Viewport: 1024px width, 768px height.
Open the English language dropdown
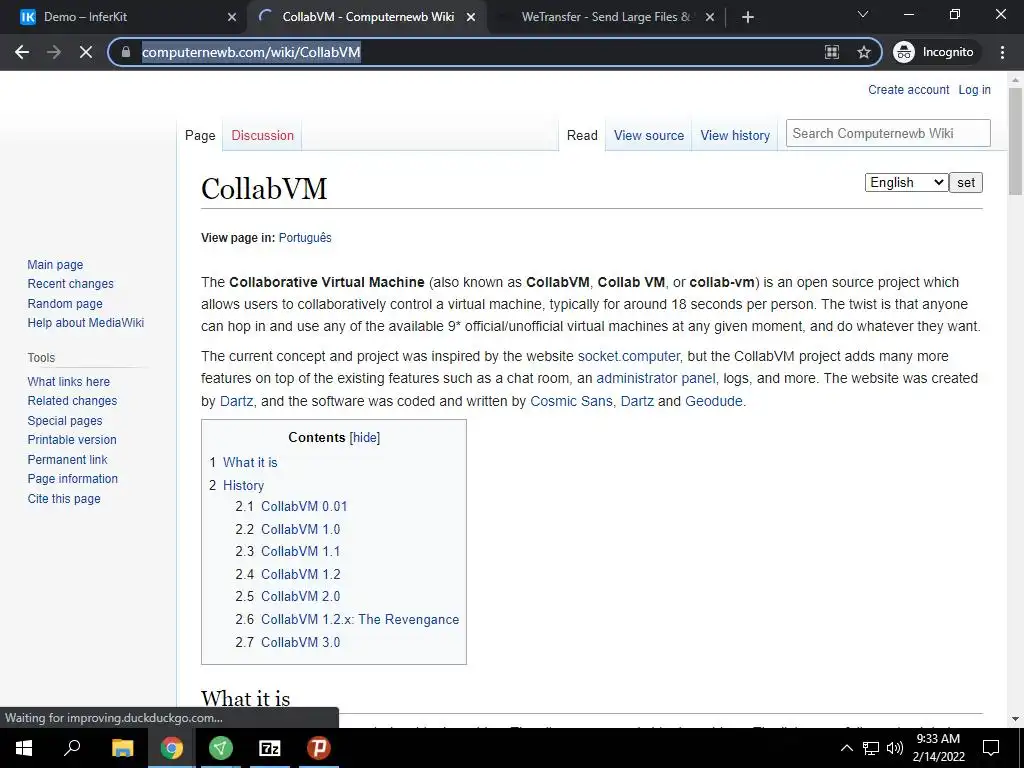click(x=906, y=182)
